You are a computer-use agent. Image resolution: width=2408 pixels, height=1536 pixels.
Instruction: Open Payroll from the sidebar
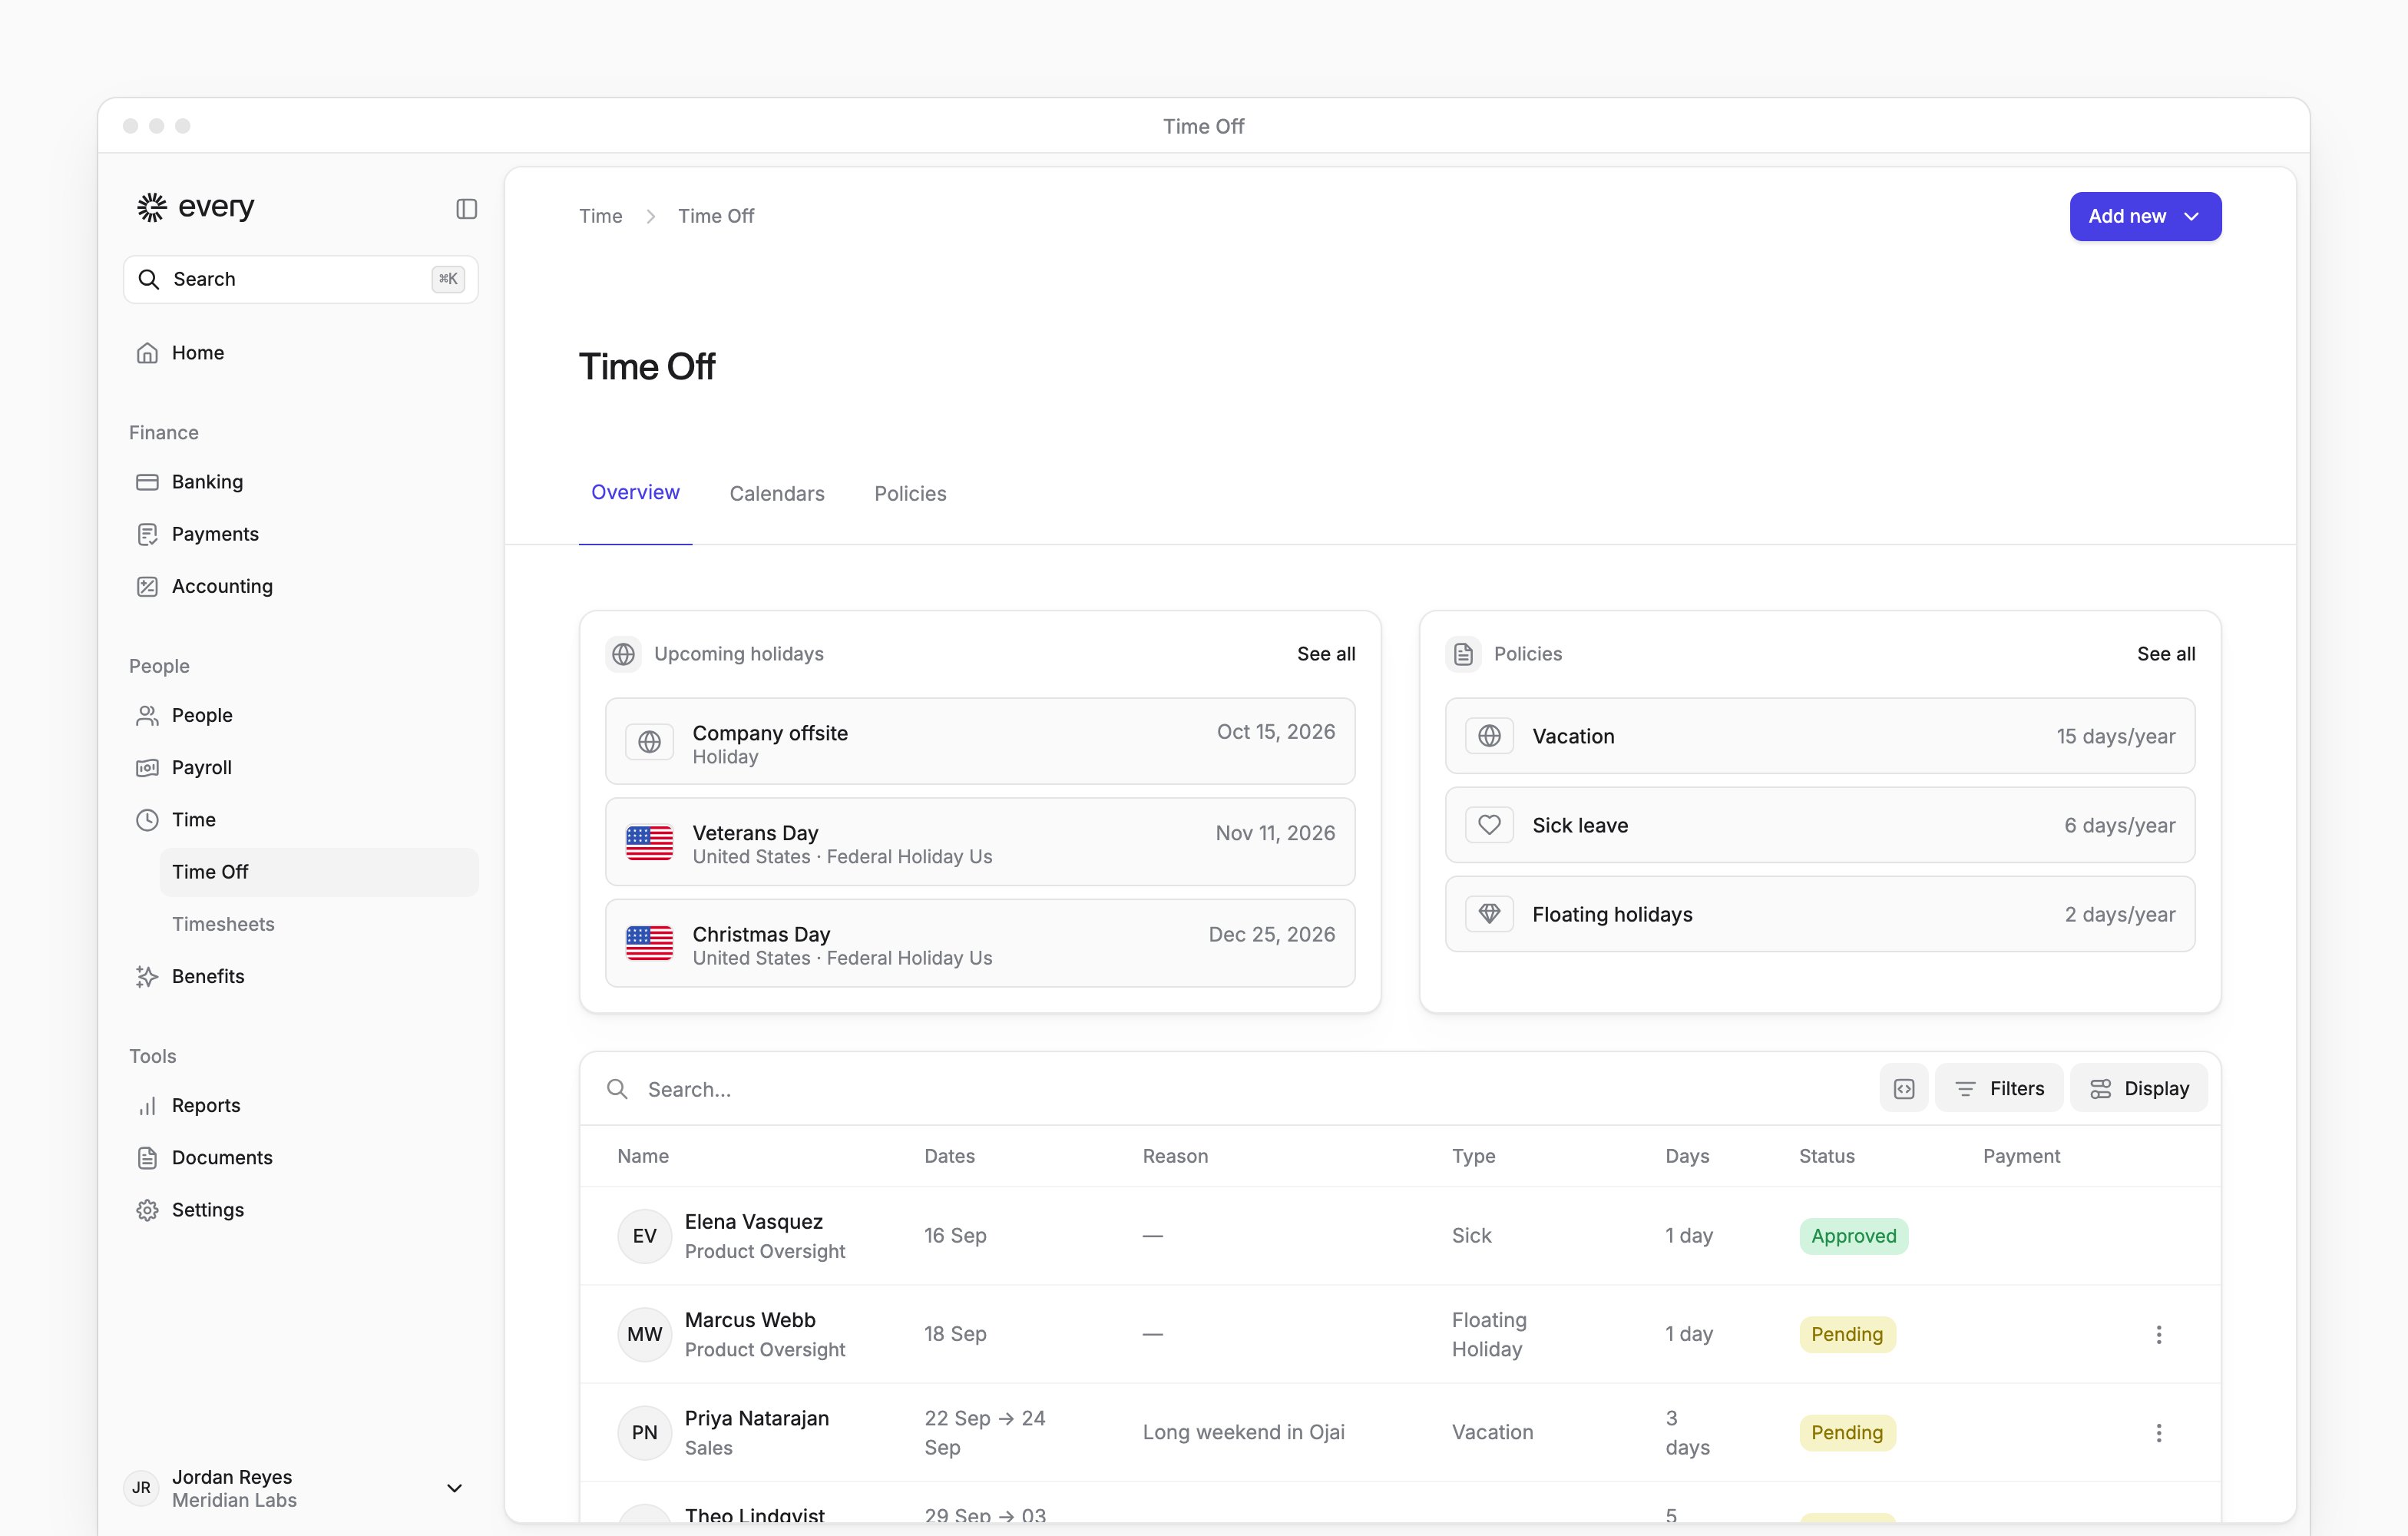point(301,767)
